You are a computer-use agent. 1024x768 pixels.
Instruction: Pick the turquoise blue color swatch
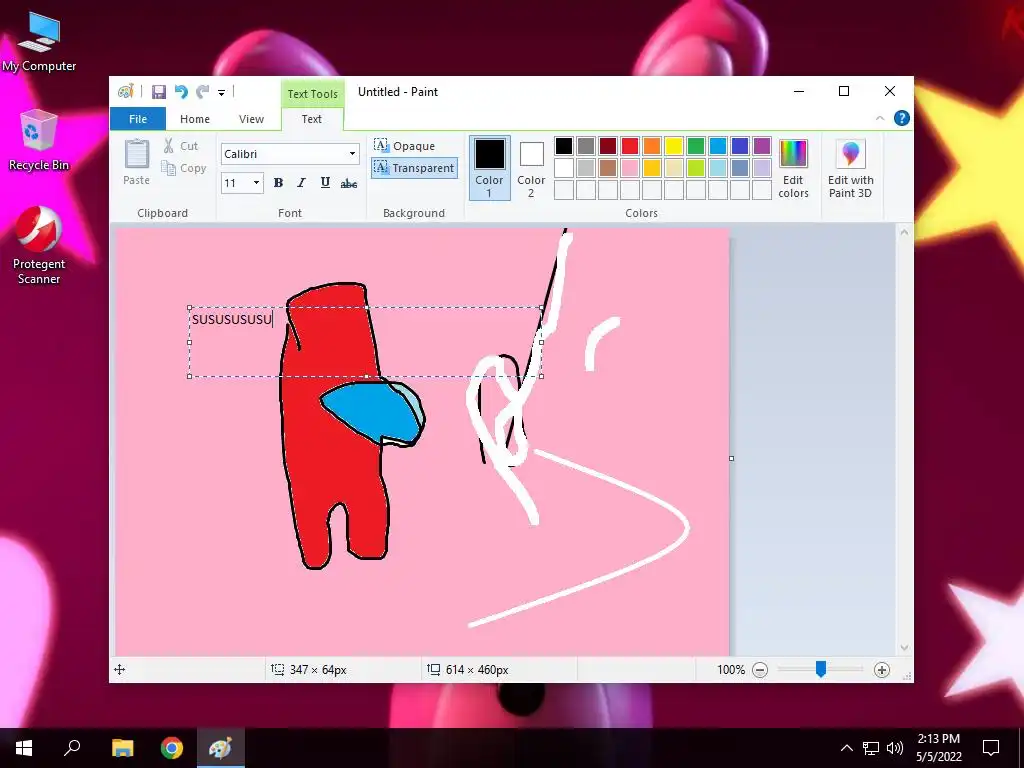point(718,146)
